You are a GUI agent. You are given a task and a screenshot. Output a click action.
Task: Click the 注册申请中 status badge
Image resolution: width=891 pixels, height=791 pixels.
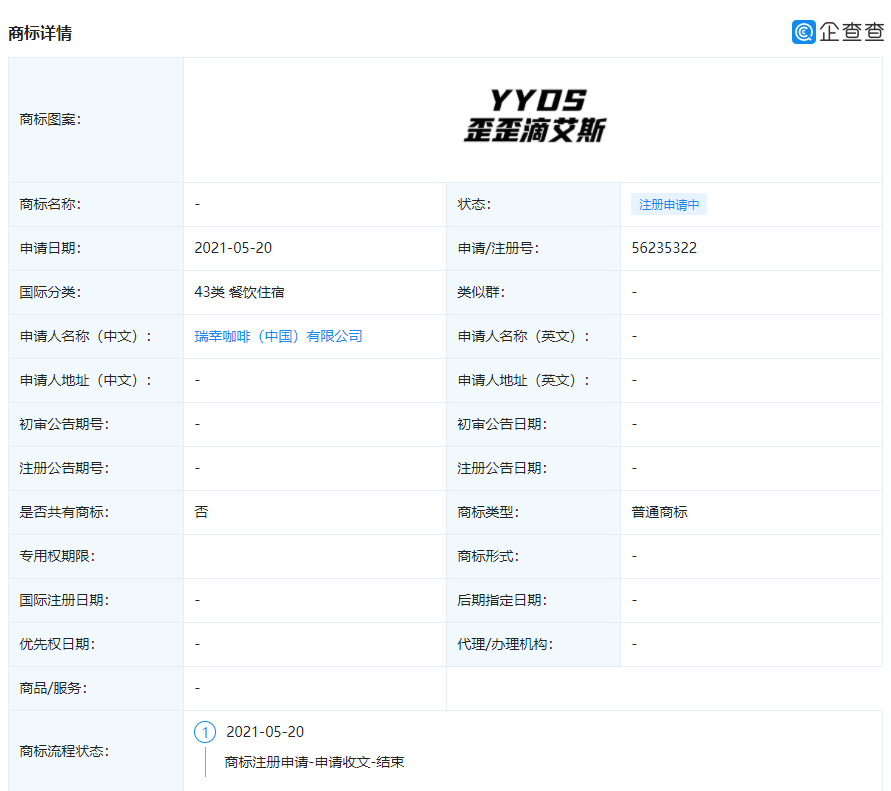[669, 205]
